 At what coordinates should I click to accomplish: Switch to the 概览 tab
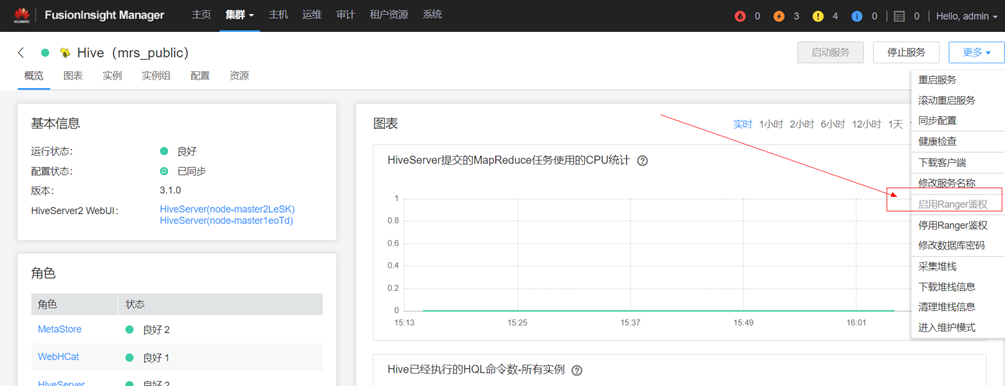pos(34,76)
